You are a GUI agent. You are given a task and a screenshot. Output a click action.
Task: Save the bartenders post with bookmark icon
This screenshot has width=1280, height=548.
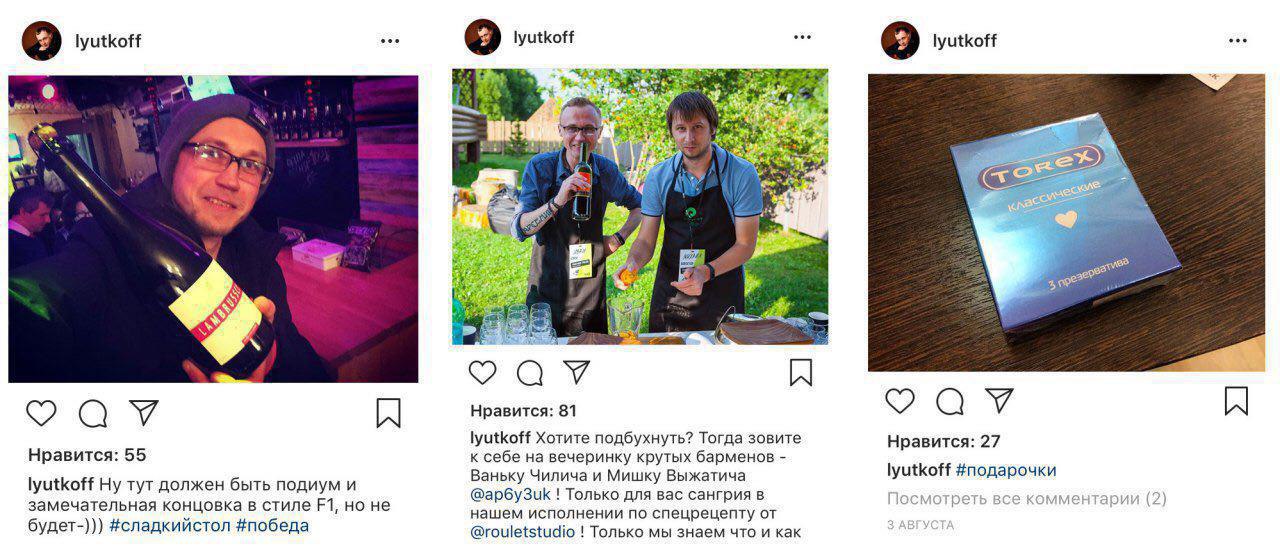tap(801, 372)
